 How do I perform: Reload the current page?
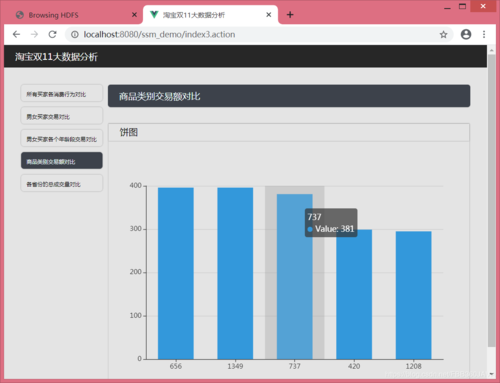pyautogui.click(x=52, y=34)
